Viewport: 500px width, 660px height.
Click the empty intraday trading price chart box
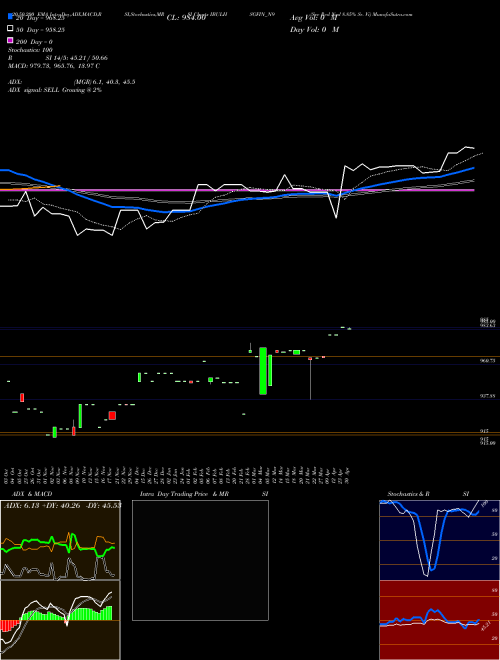[x=200, y=560]
